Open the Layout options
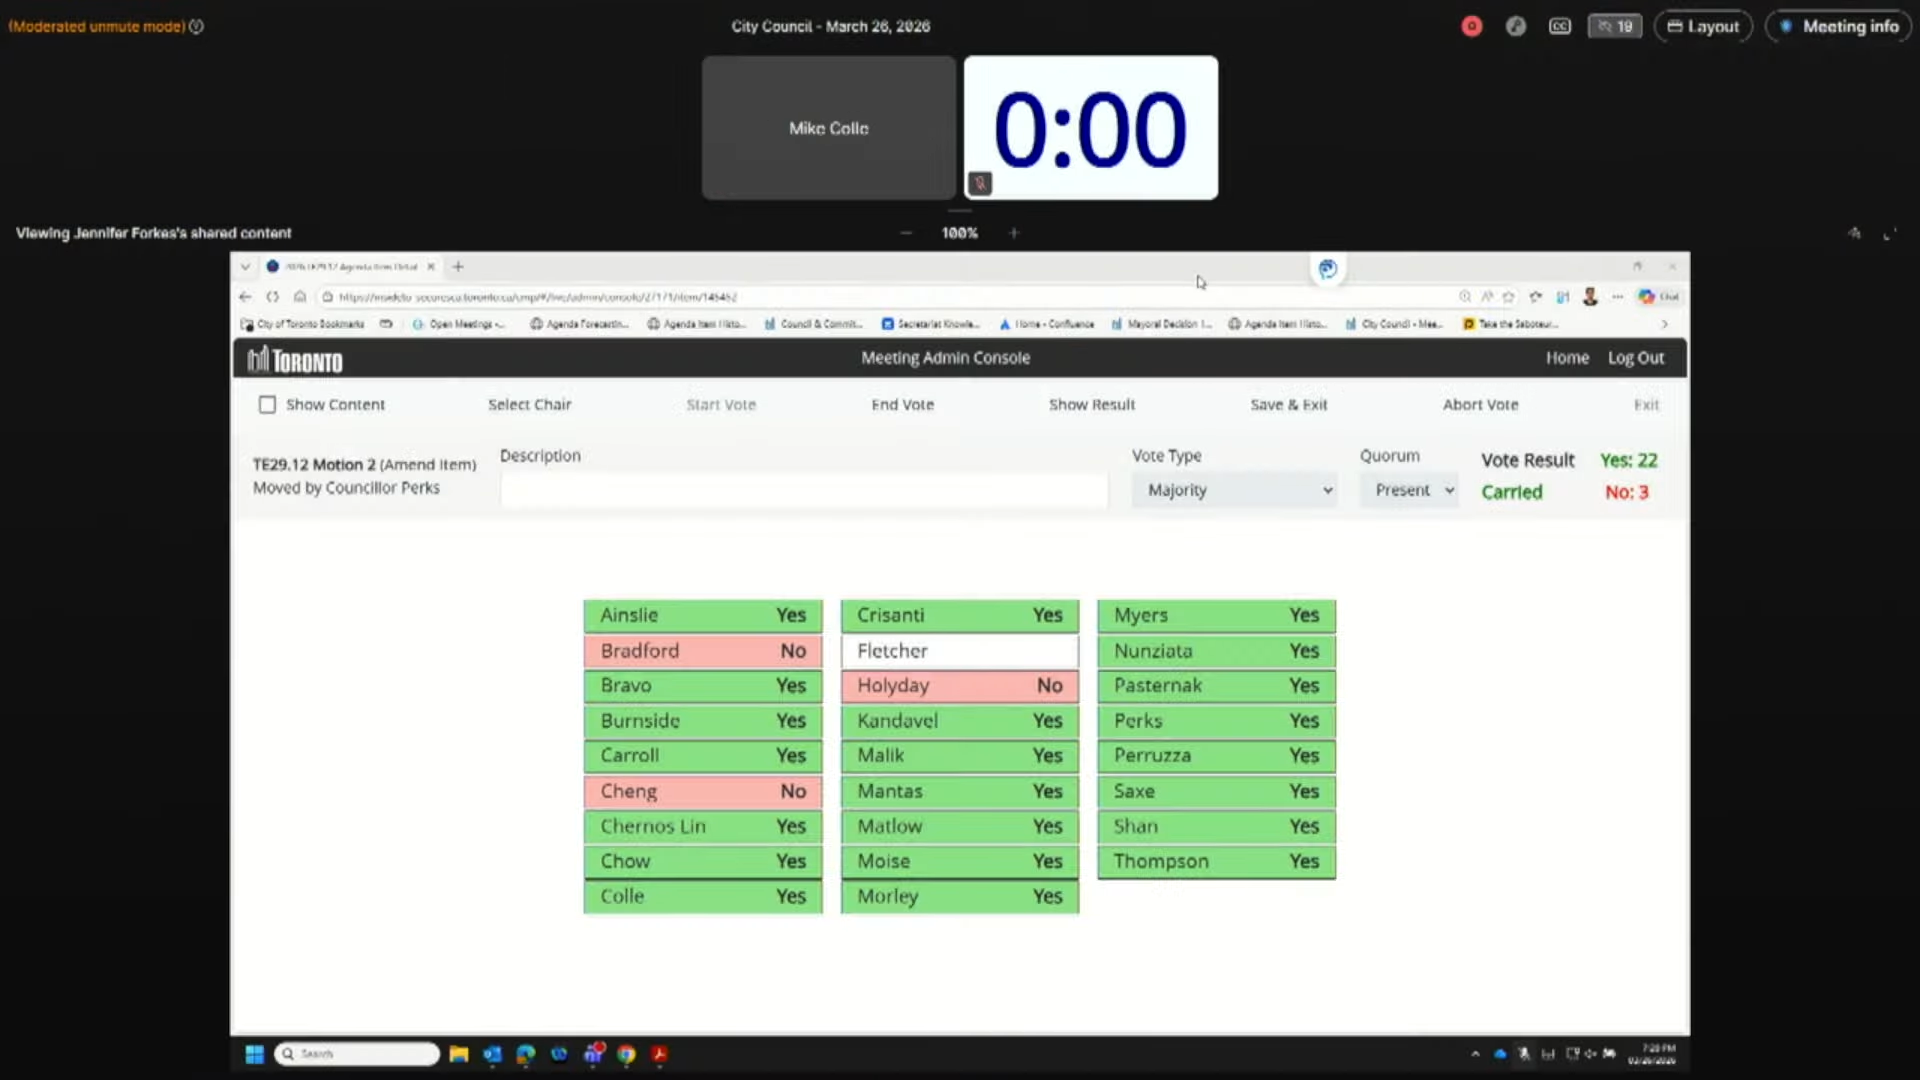This screenshot has height=1080, width=1920. tap(1703, 27)
